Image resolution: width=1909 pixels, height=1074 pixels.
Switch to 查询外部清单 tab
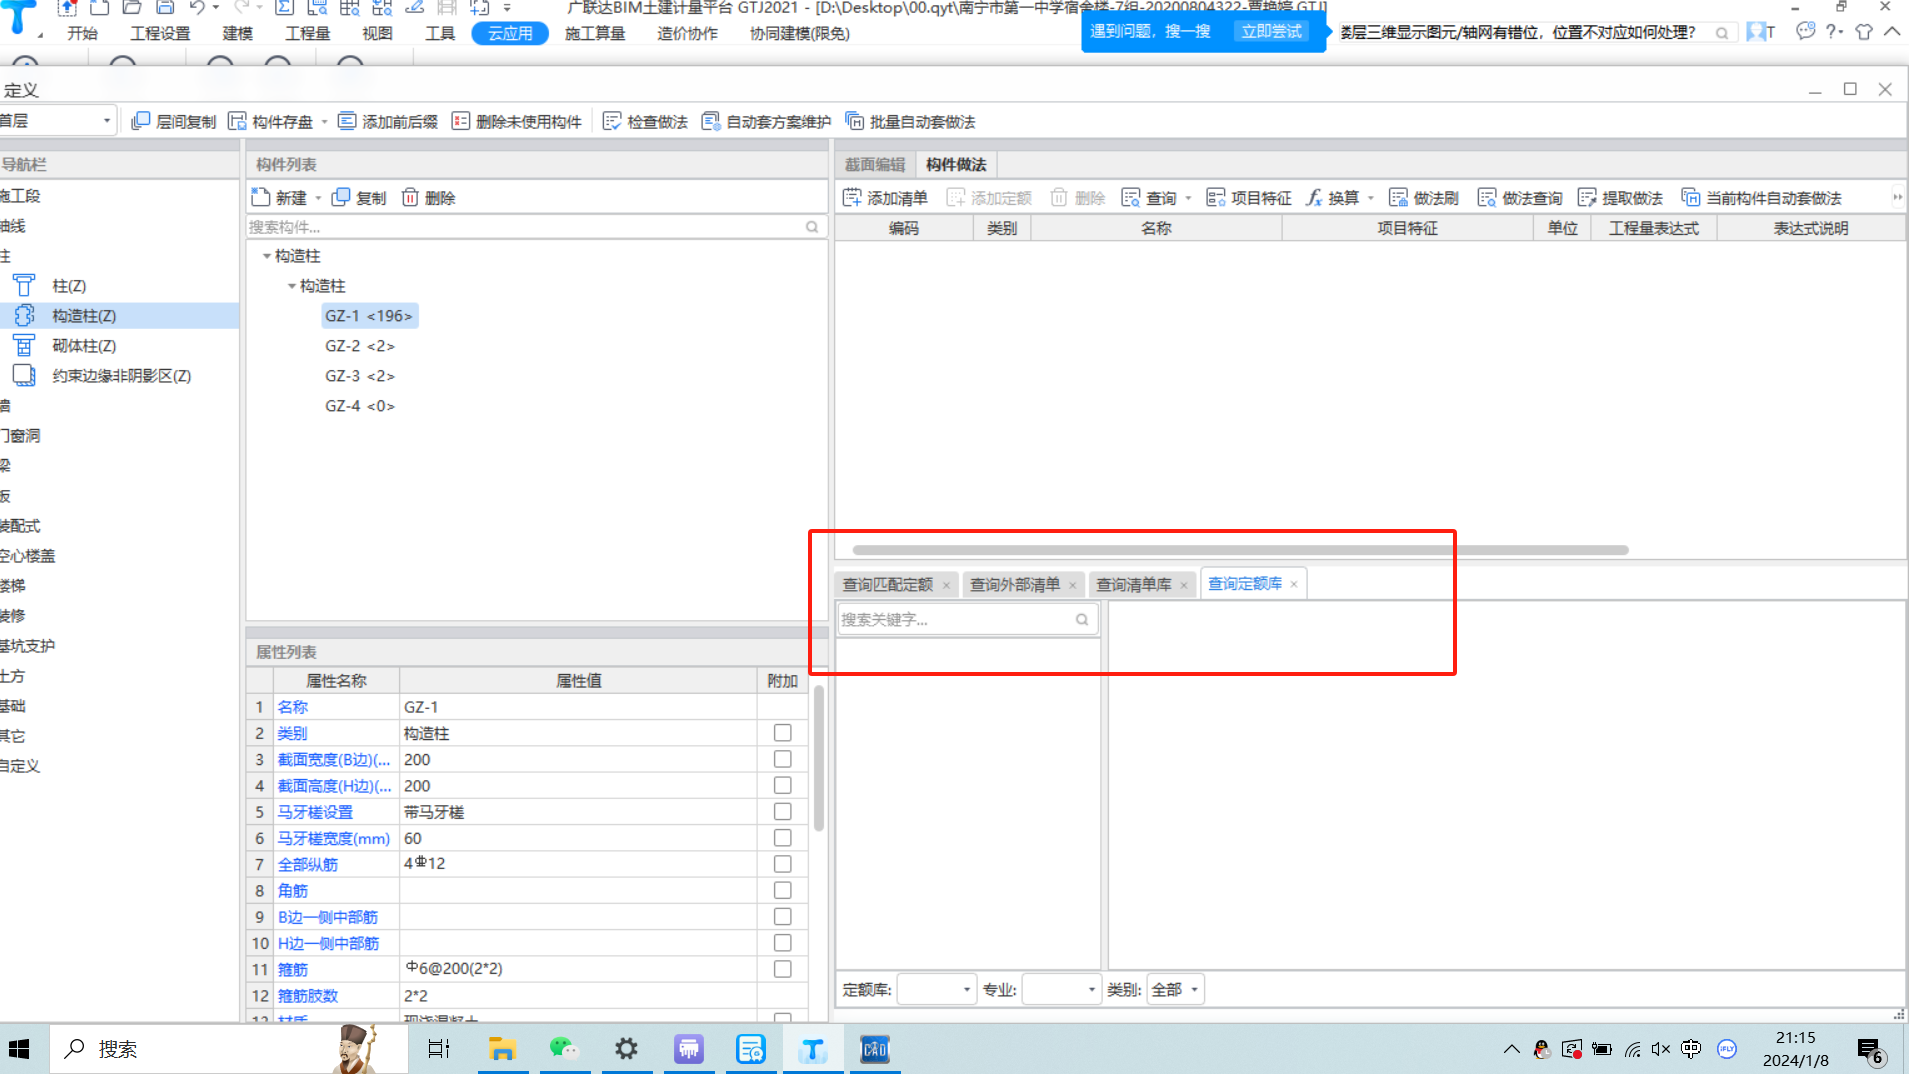coord(1015,584)
